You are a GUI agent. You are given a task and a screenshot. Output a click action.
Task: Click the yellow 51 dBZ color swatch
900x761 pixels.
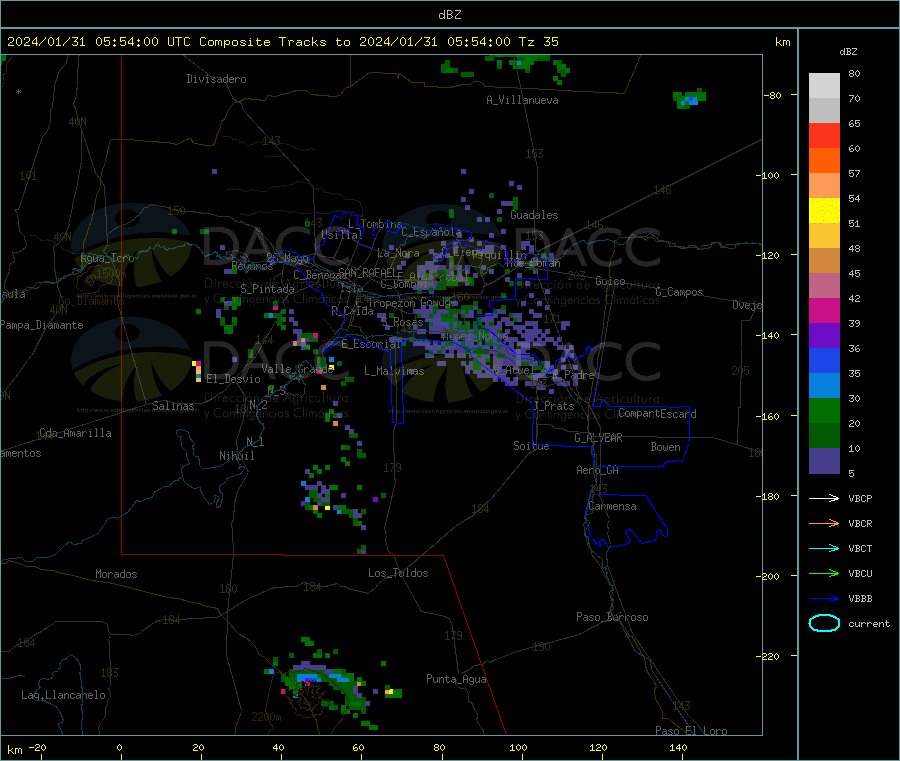[x=824, y=211]
